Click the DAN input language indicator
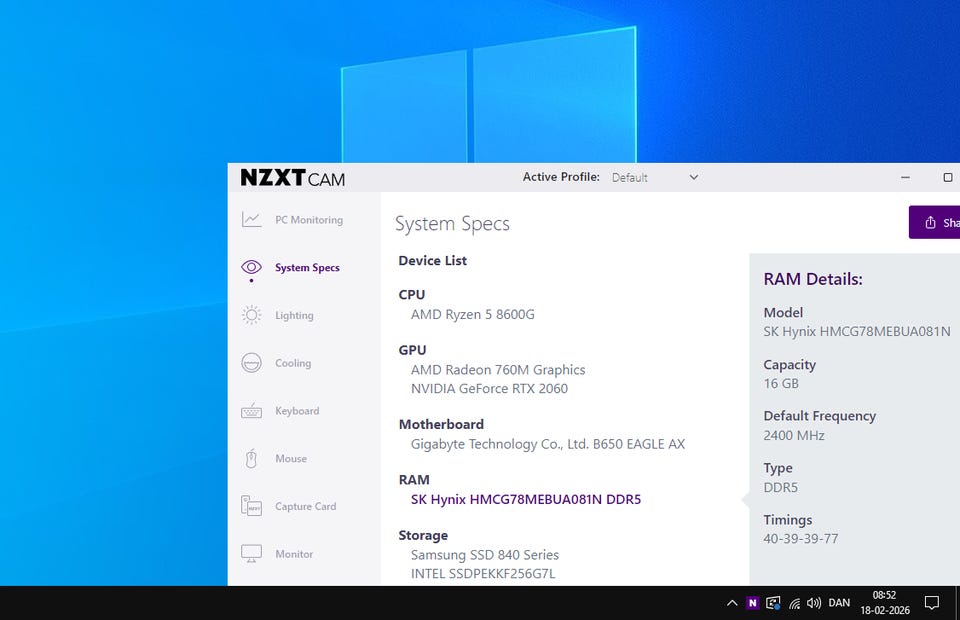Image resolution: width=960 pixels, height=620 pixels. [x=839, y=603]
